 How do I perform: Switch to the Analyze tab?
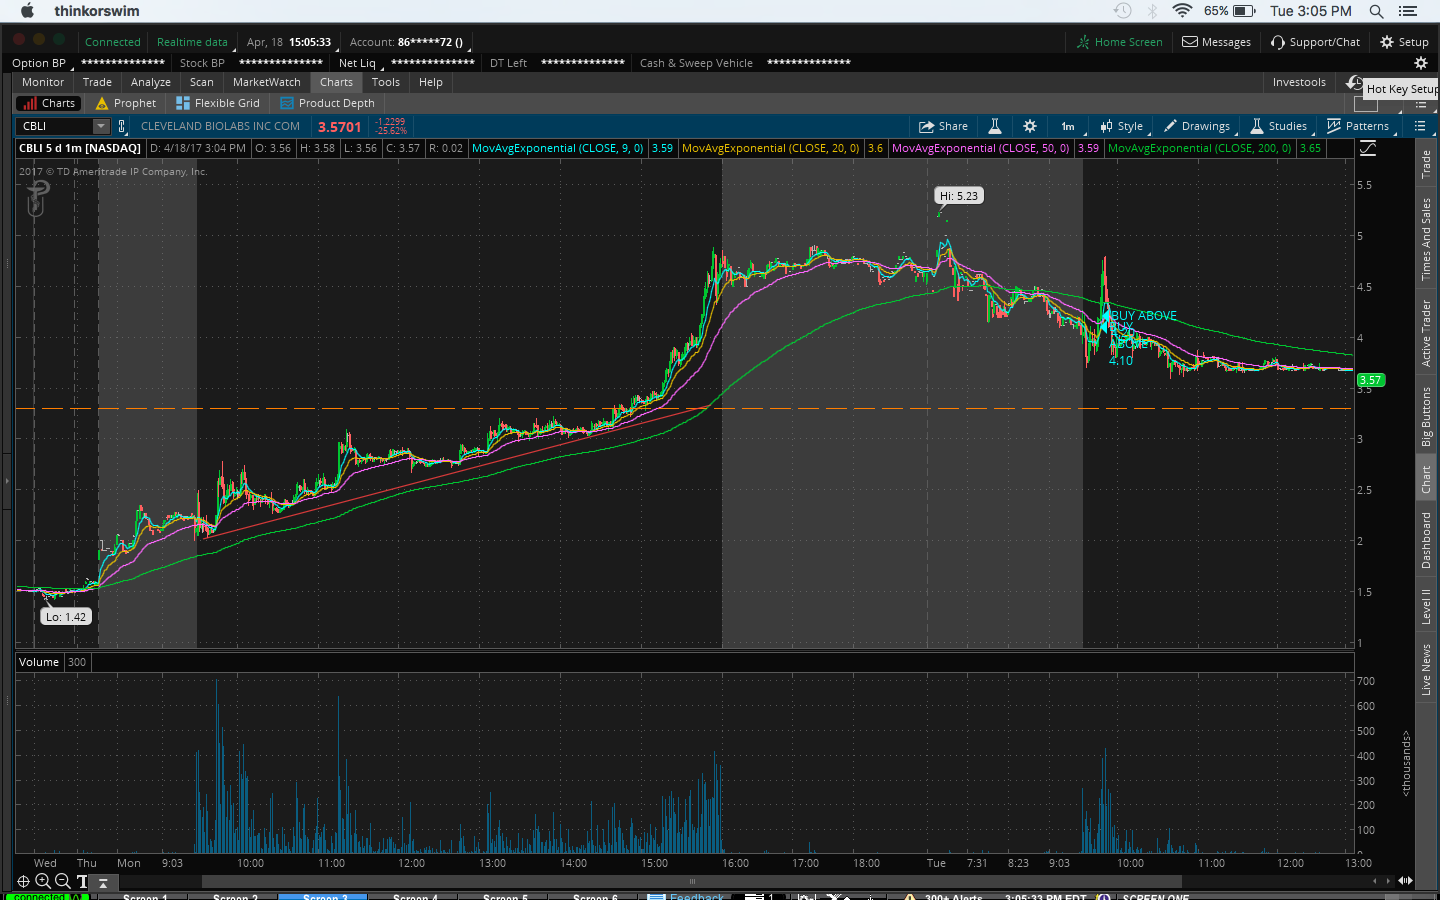pyautogui.click(x=151, y=82)
